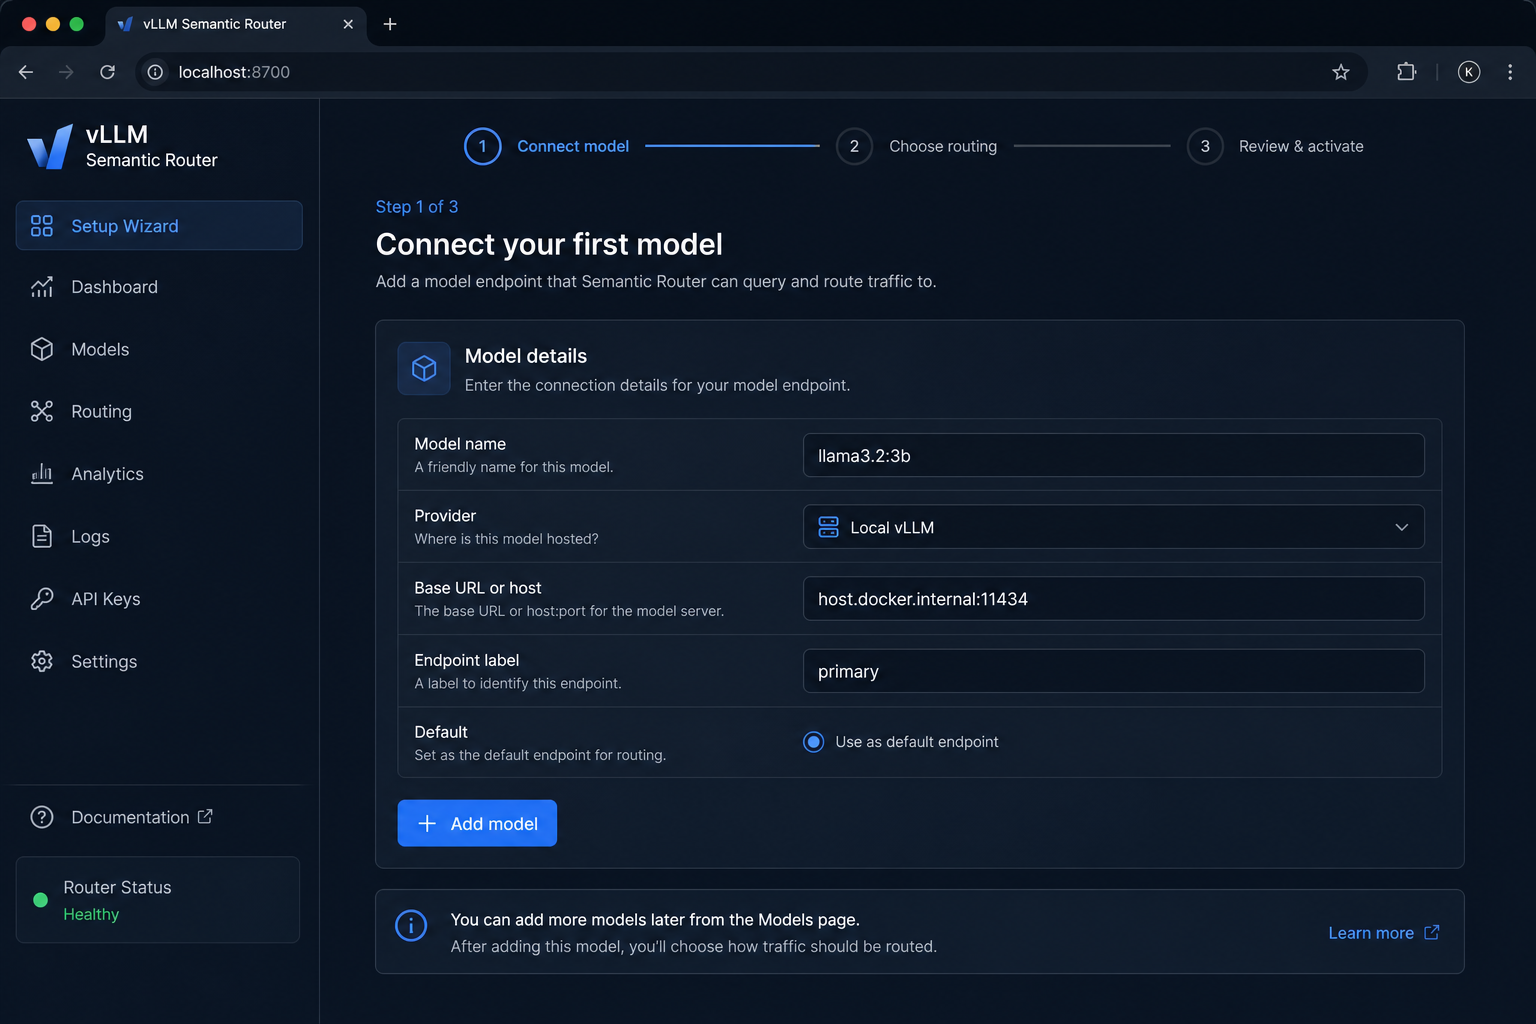This screenshot has width=1536, height=1024.
Task: Click the localhost:8700 address bar
Action: click(x=750, y=72)
